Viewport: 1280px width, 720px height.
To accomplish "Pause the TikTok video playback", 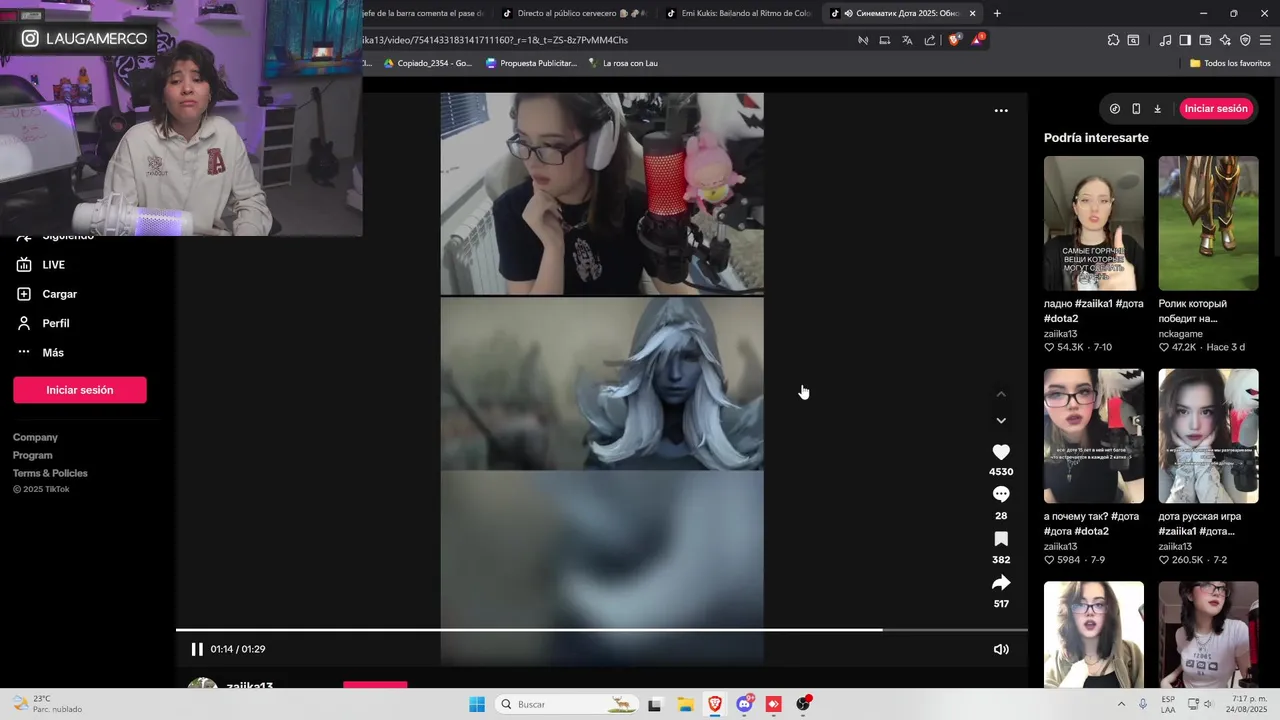I will 197,649.
